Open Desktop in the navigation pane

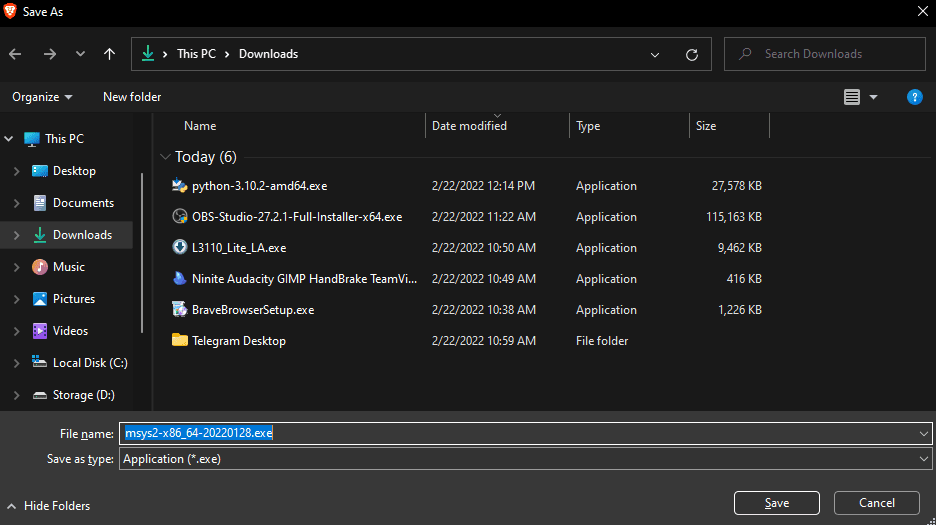click(x=74, y=171)
